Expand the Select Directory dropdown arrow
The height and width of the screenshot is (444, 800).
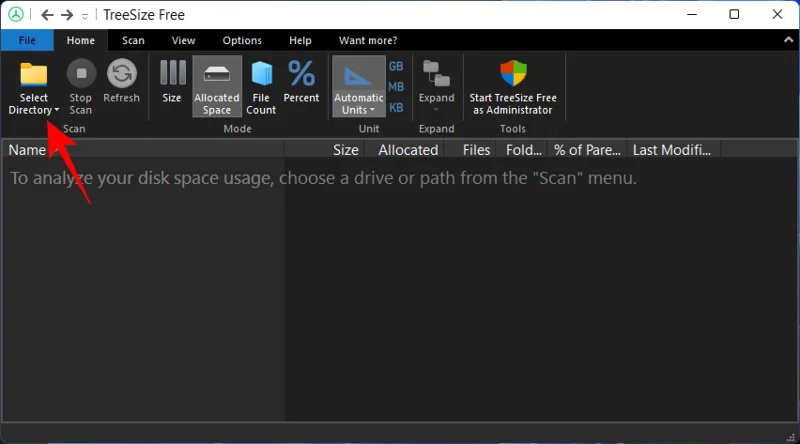tap(56, 110)
